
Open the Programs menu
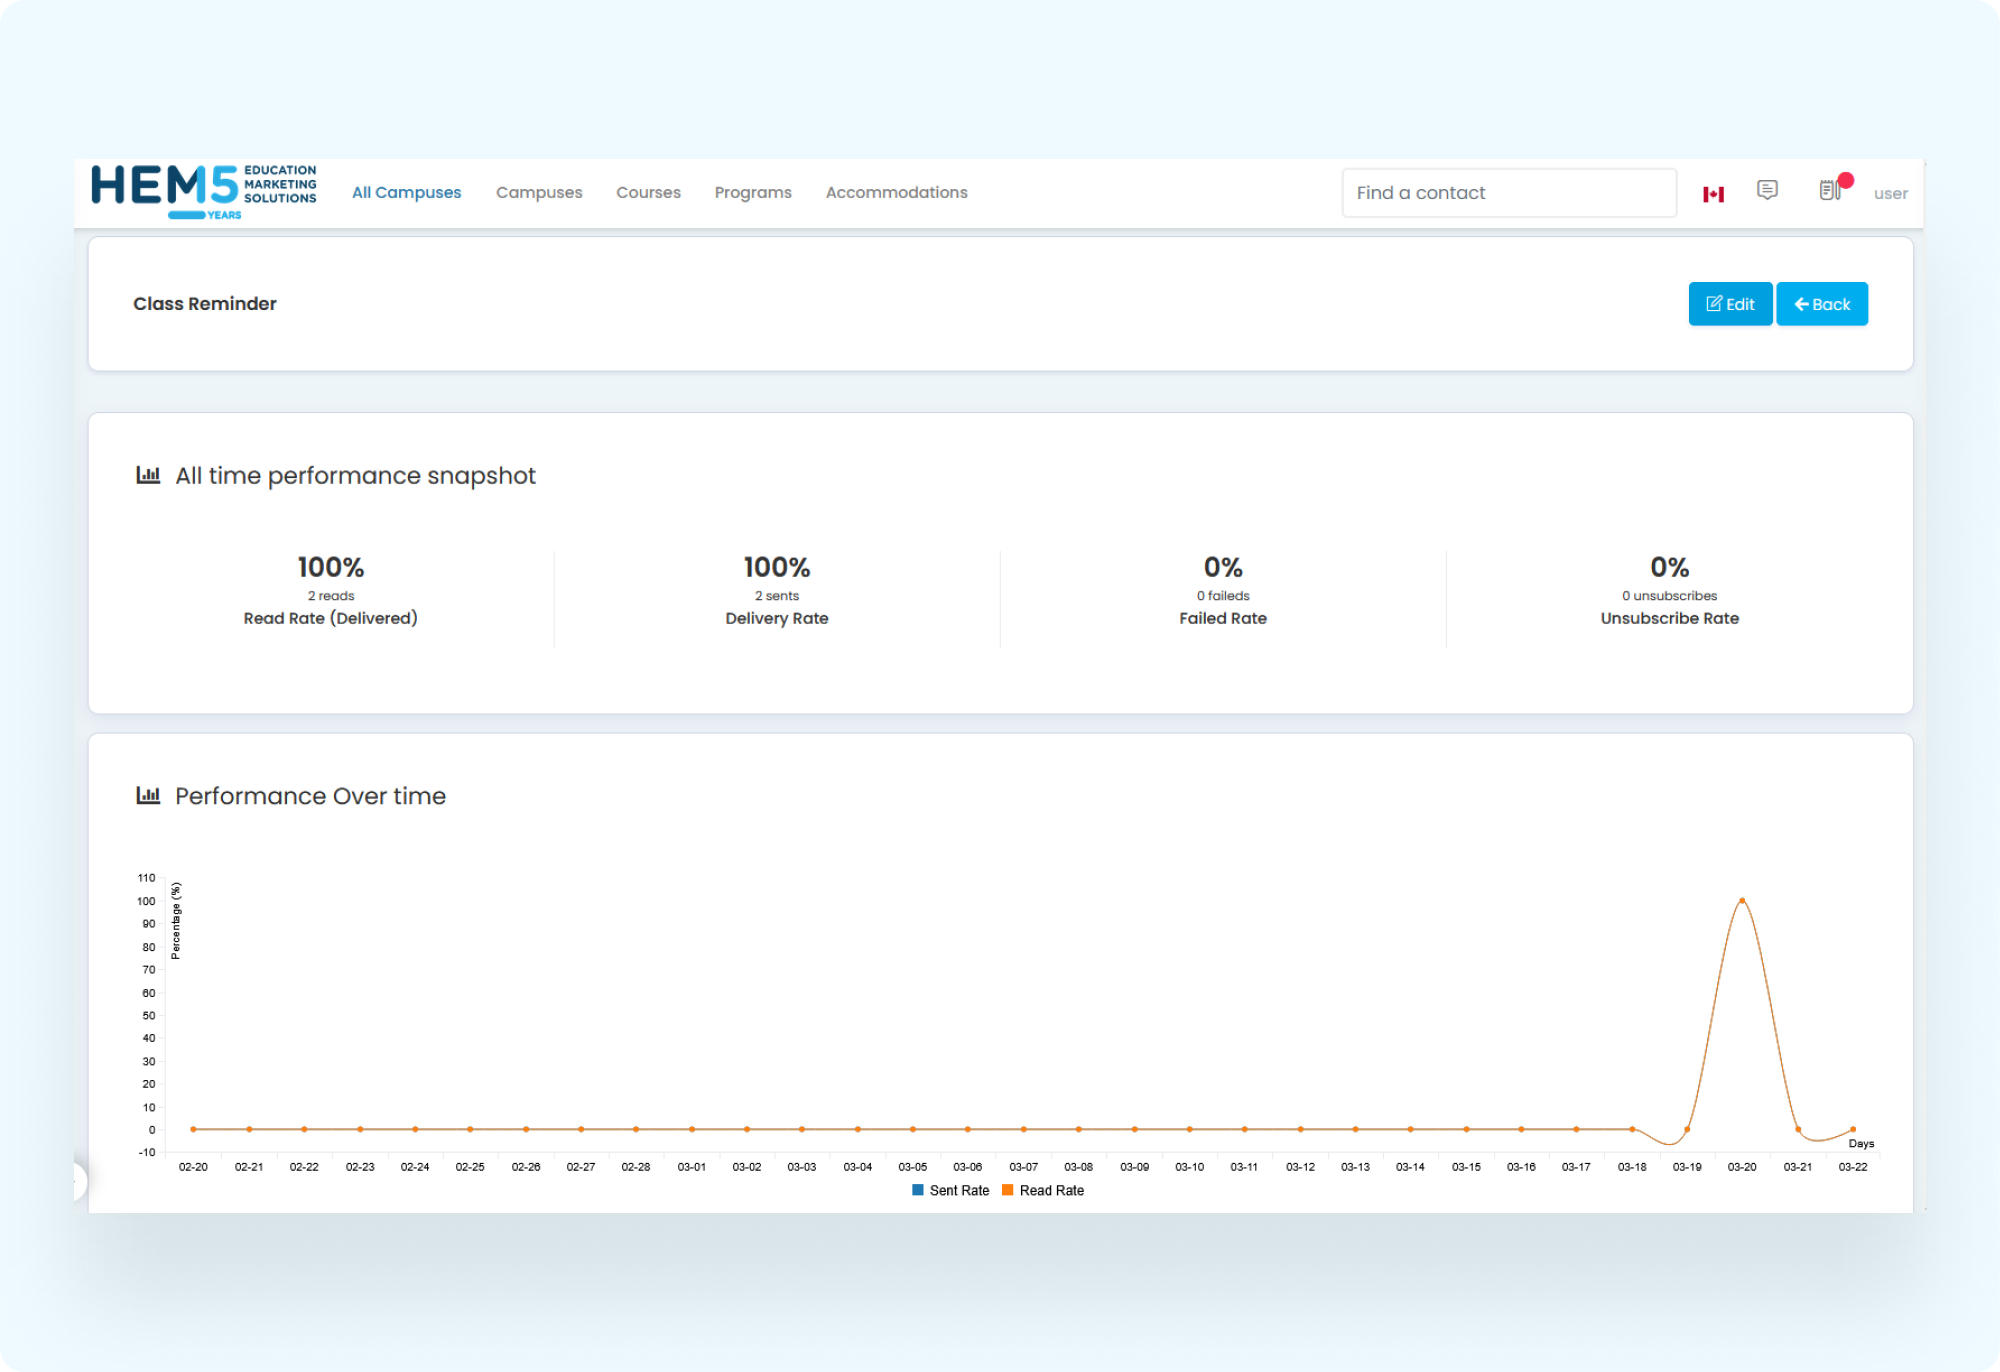(x=753, y=192)
